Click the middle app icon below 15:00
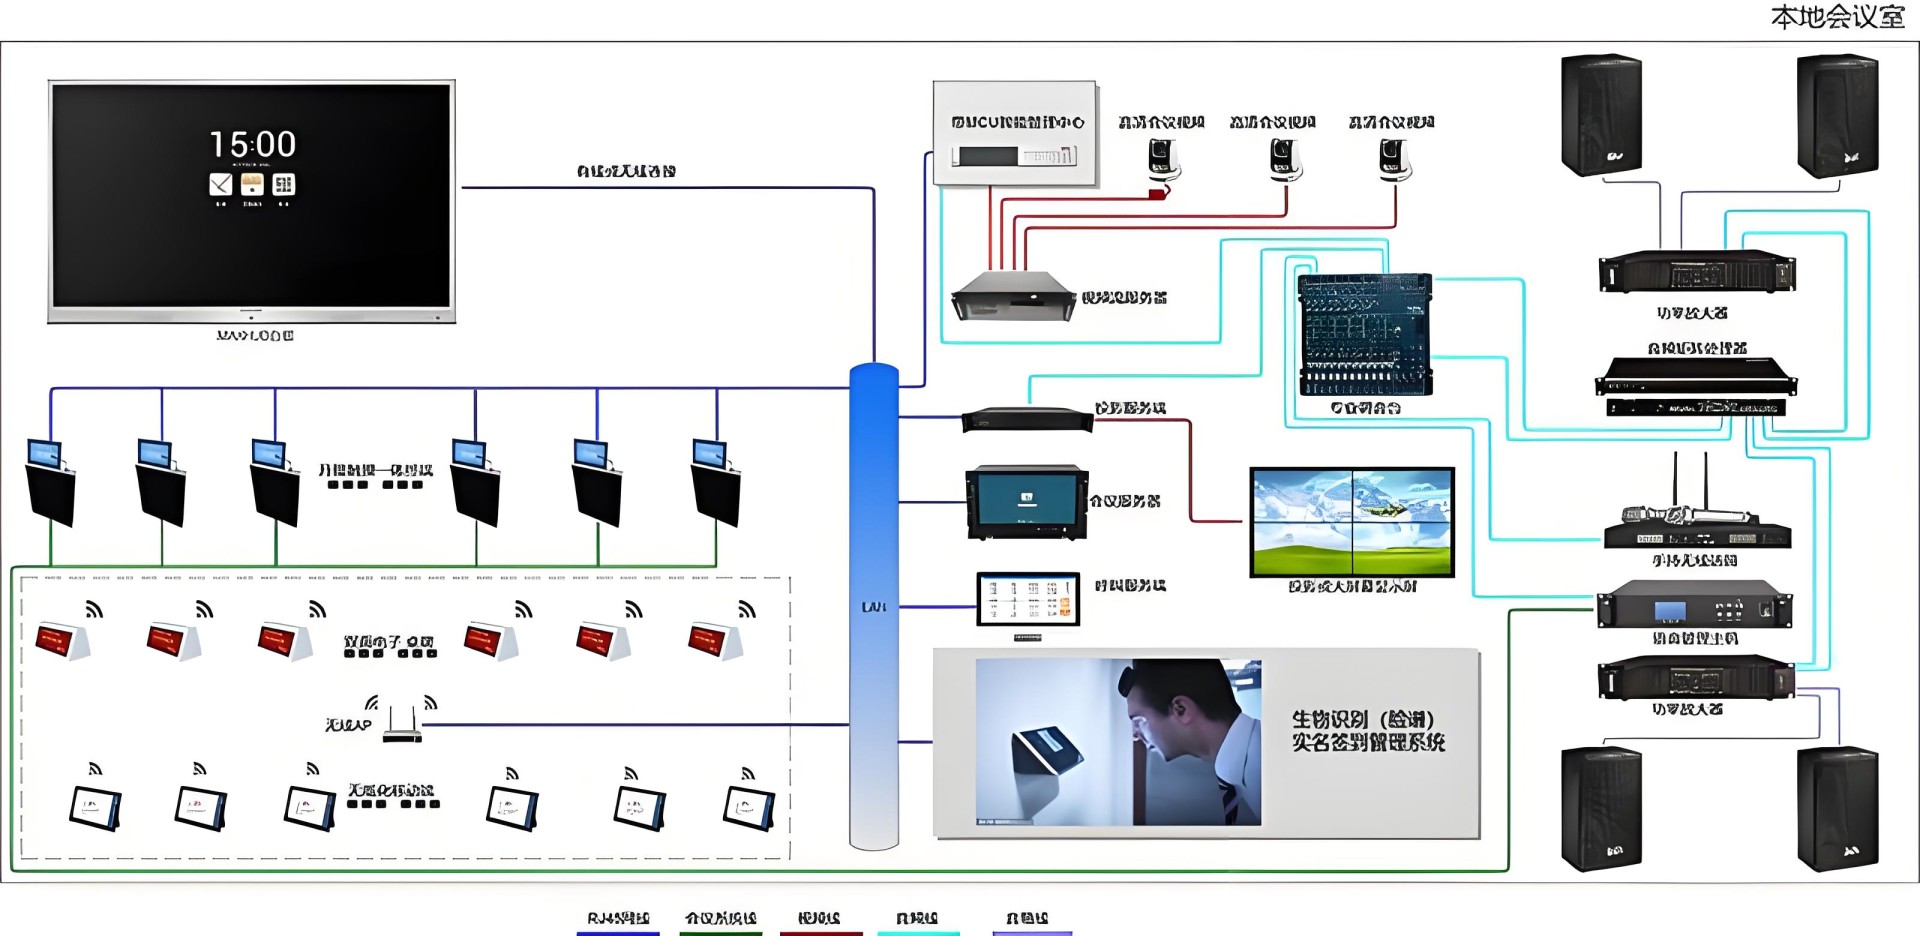The width and height of the screenshot is (1920, 936). 252,184
